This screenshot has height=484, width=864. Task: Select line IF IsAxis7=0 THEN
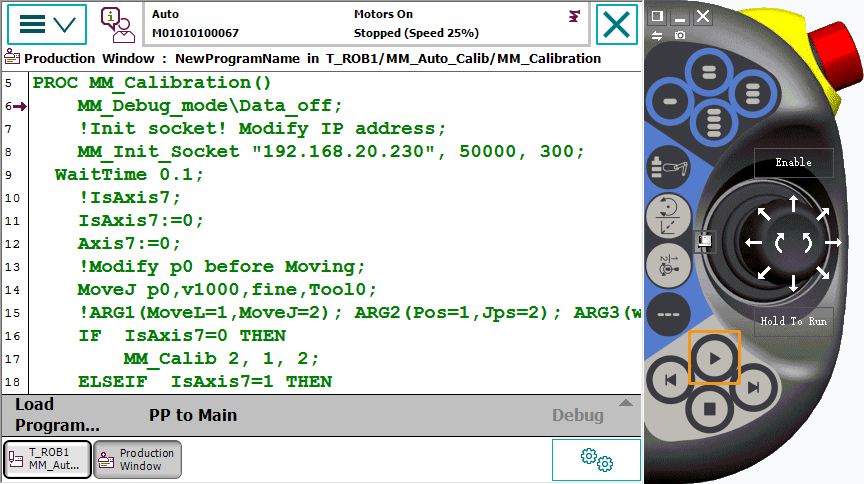click(x=182, y=336)
